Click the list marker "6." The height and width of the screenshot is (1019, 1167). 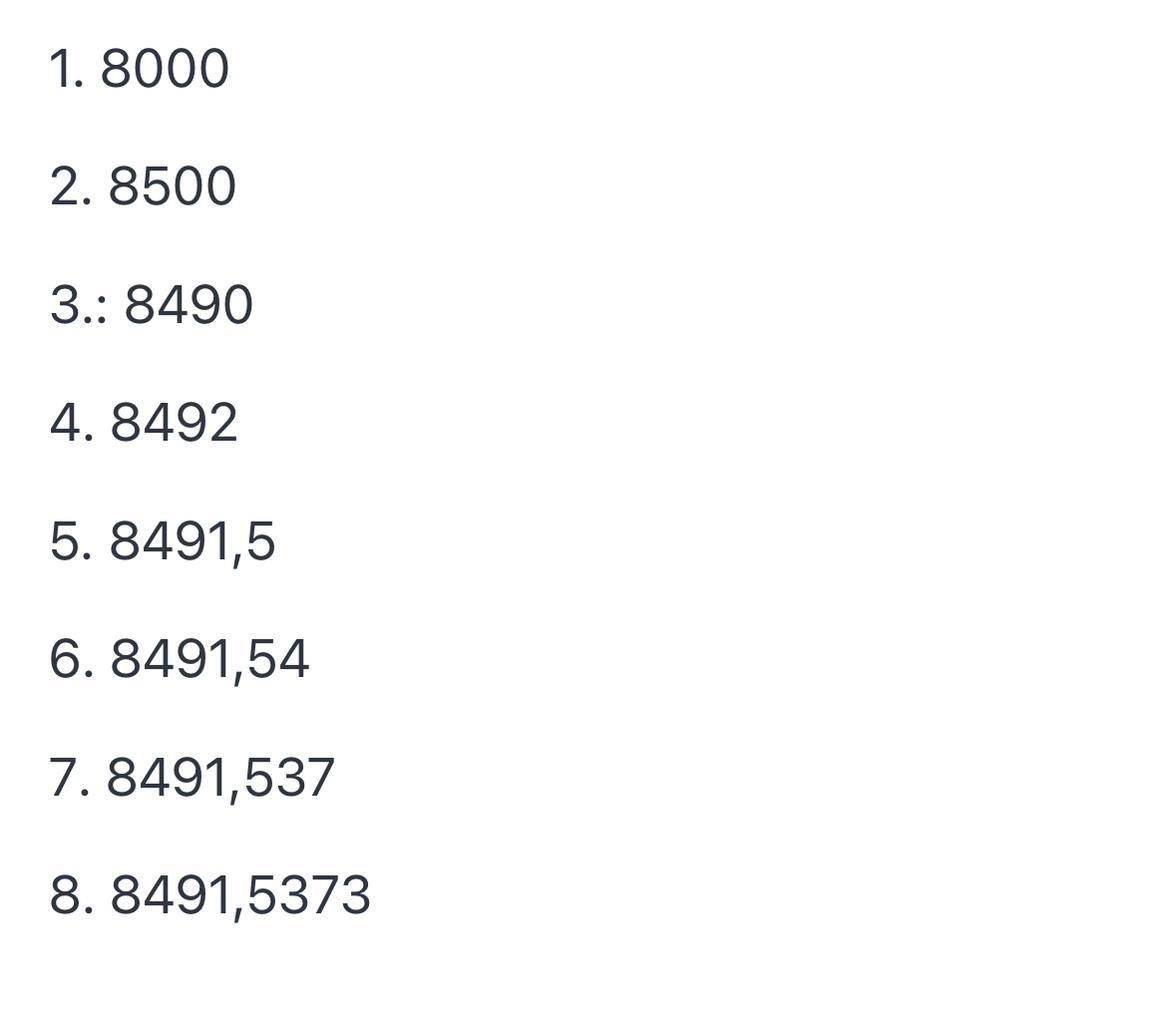tap(72, 659)
